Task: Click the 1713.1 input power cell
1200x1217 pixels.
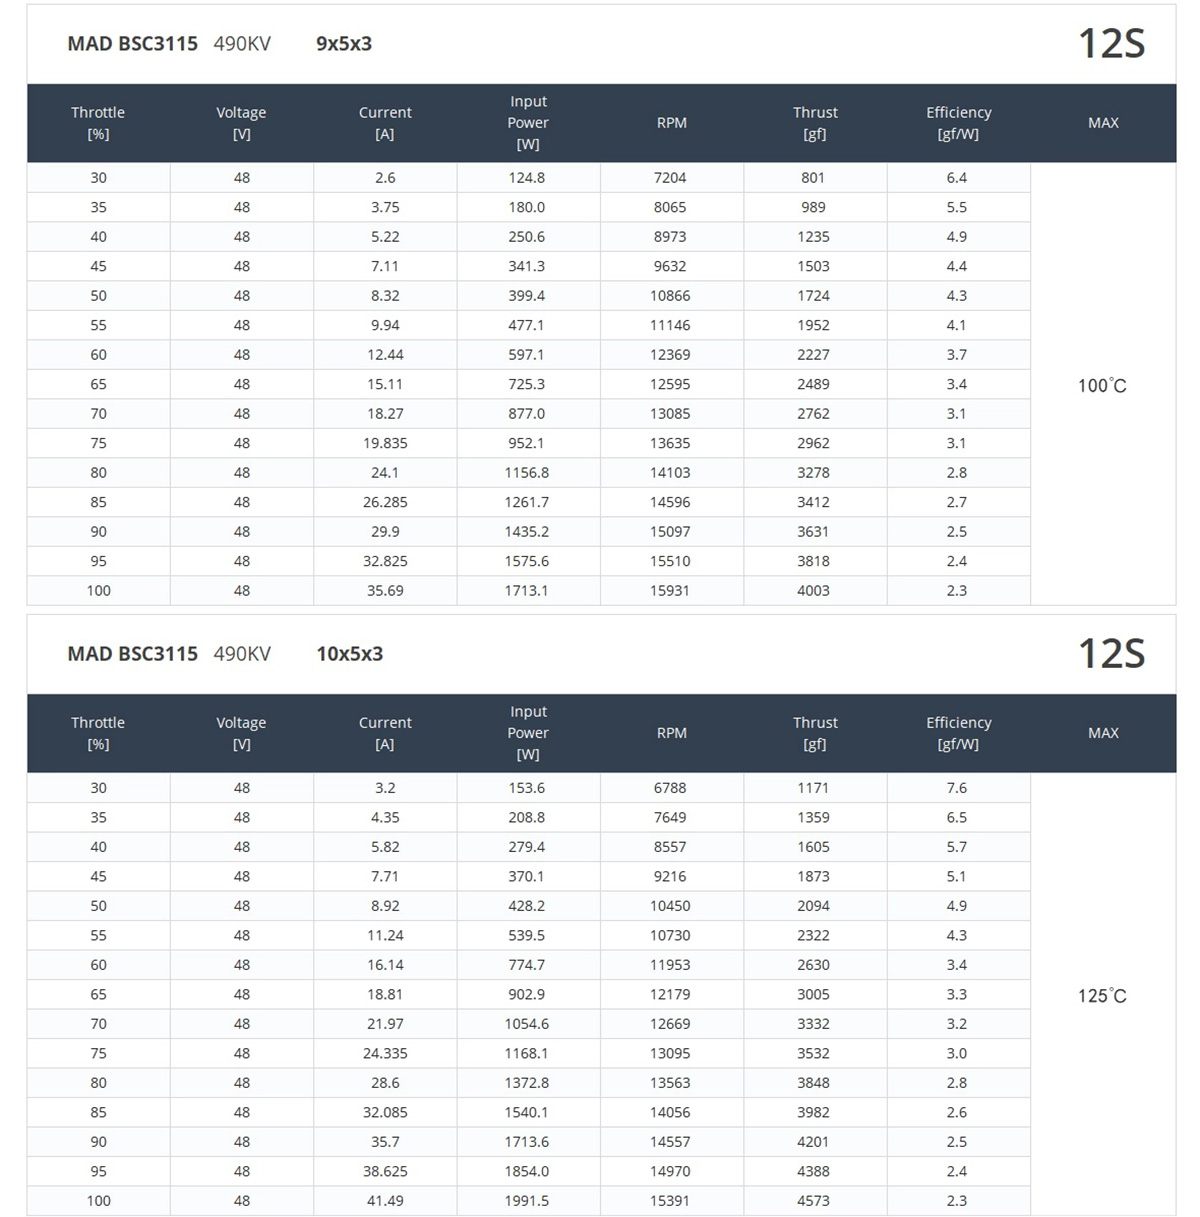Action: click(526, 591)
